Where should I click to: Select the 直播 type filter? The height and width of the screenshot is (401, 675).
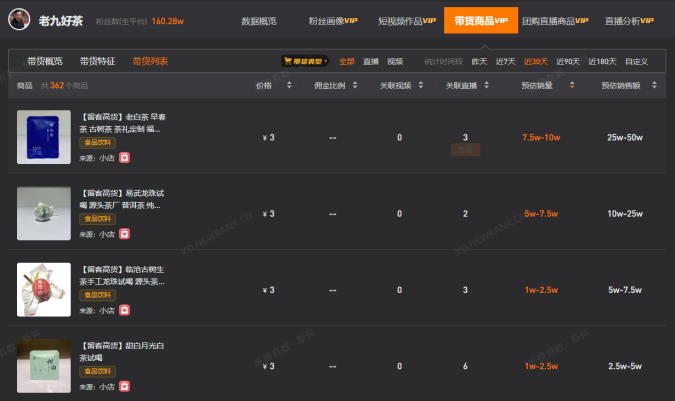coord(370,62)
